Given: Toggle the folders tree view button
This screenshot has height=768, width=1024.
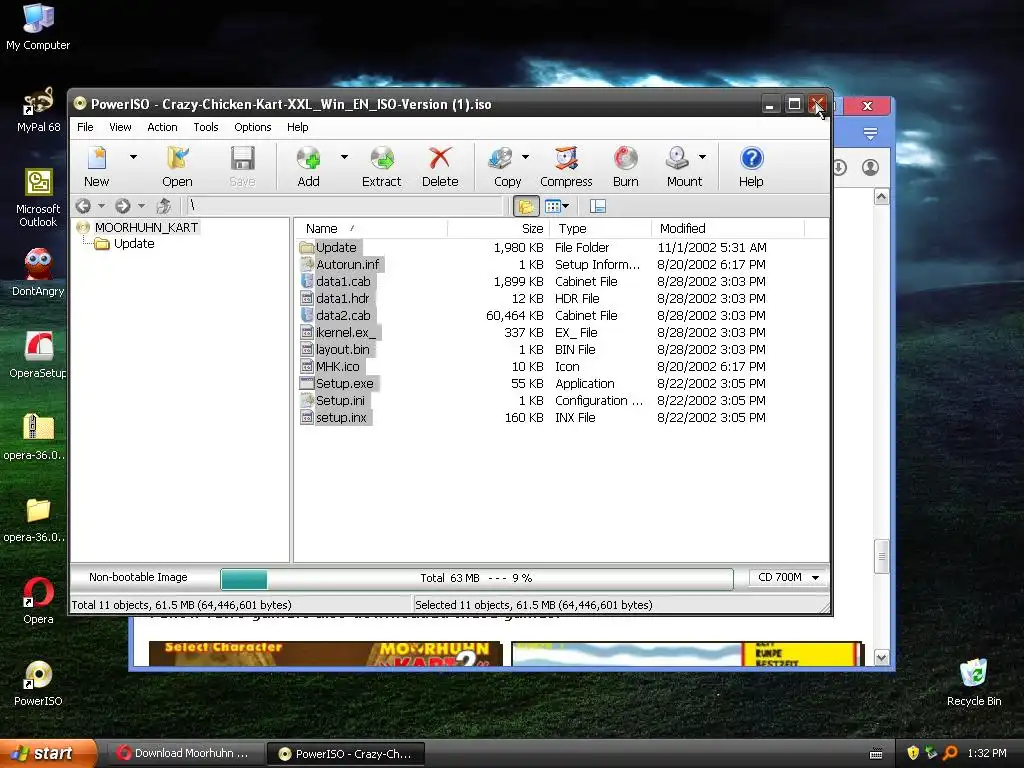Looking at the screenshot, I should coord(526,206).
